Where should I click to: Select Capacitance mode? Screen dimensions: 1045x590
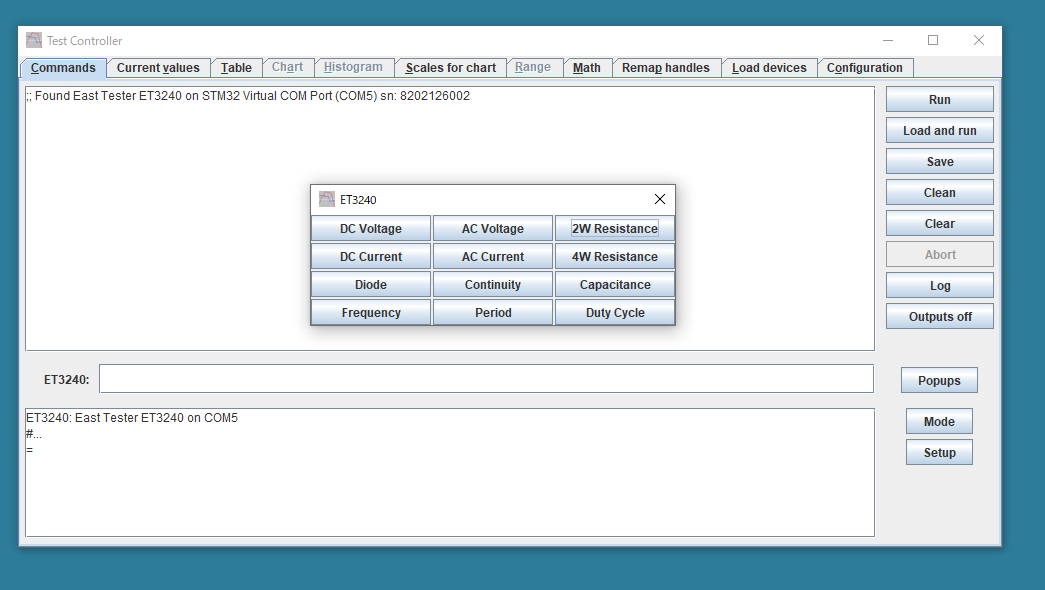614,285
